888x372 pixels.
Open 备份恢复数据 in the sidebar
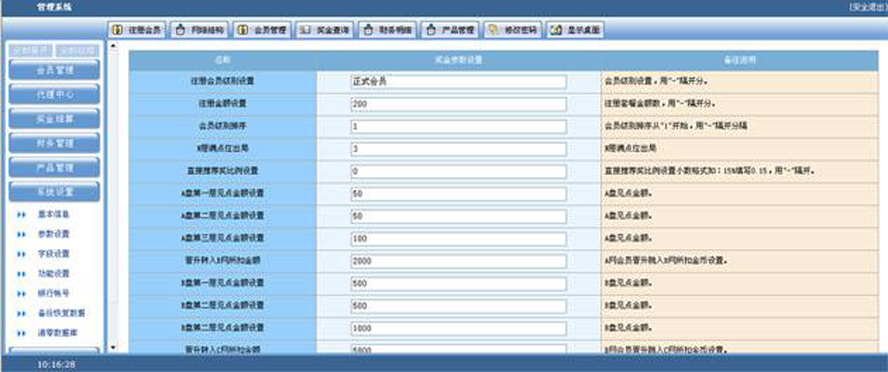61,313
